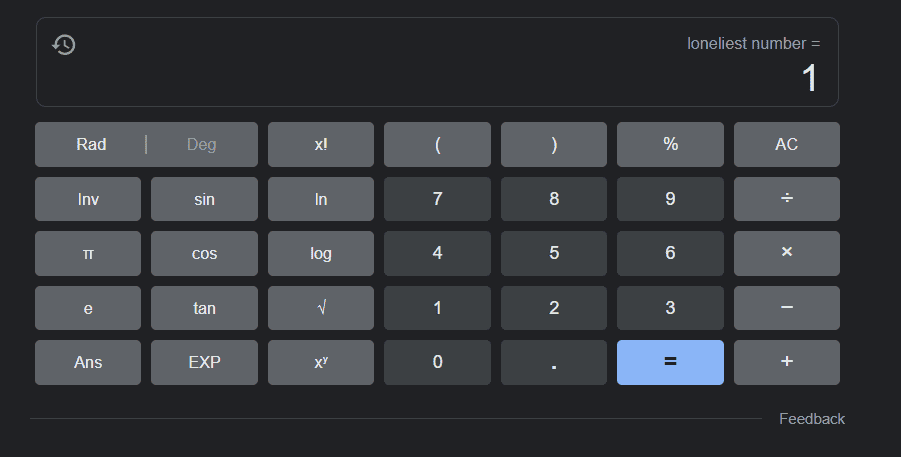Toggle the Inv inverse functions key
The image size is (901, 457).
[x=88, y=199]
